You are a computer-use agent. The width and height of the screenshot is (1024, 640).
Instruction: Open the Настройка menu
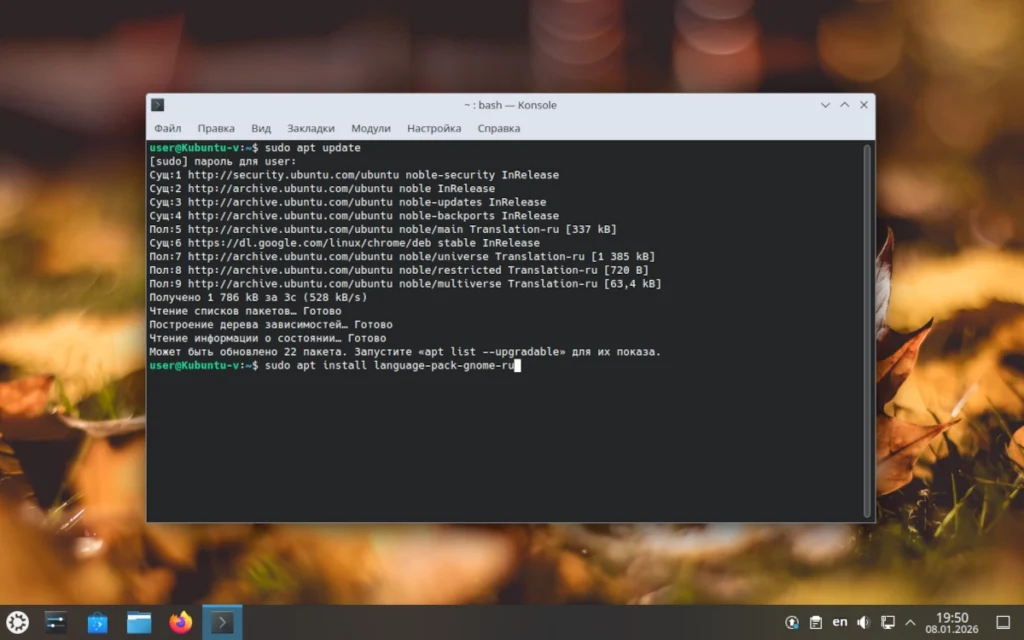(x=434, y=128)
